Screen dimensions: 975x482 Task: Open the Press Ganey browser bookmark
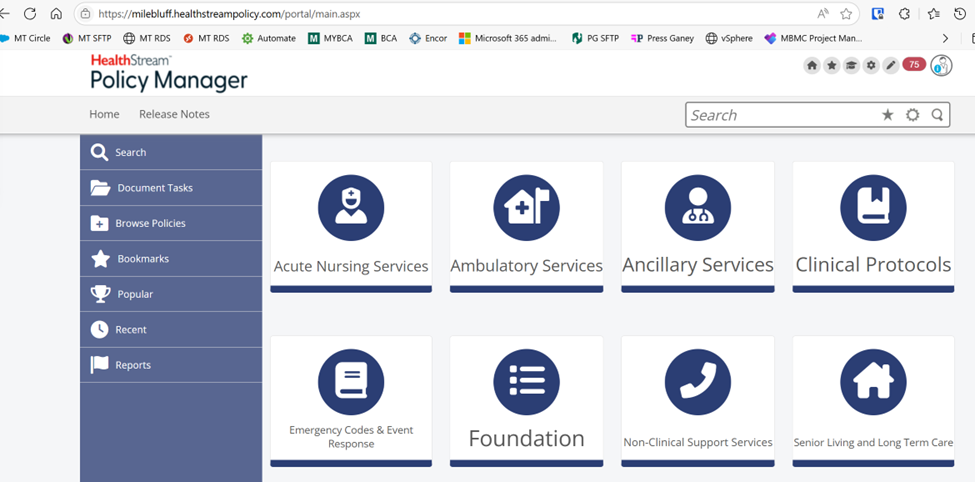pyautogui.click(x=662, y=38)
